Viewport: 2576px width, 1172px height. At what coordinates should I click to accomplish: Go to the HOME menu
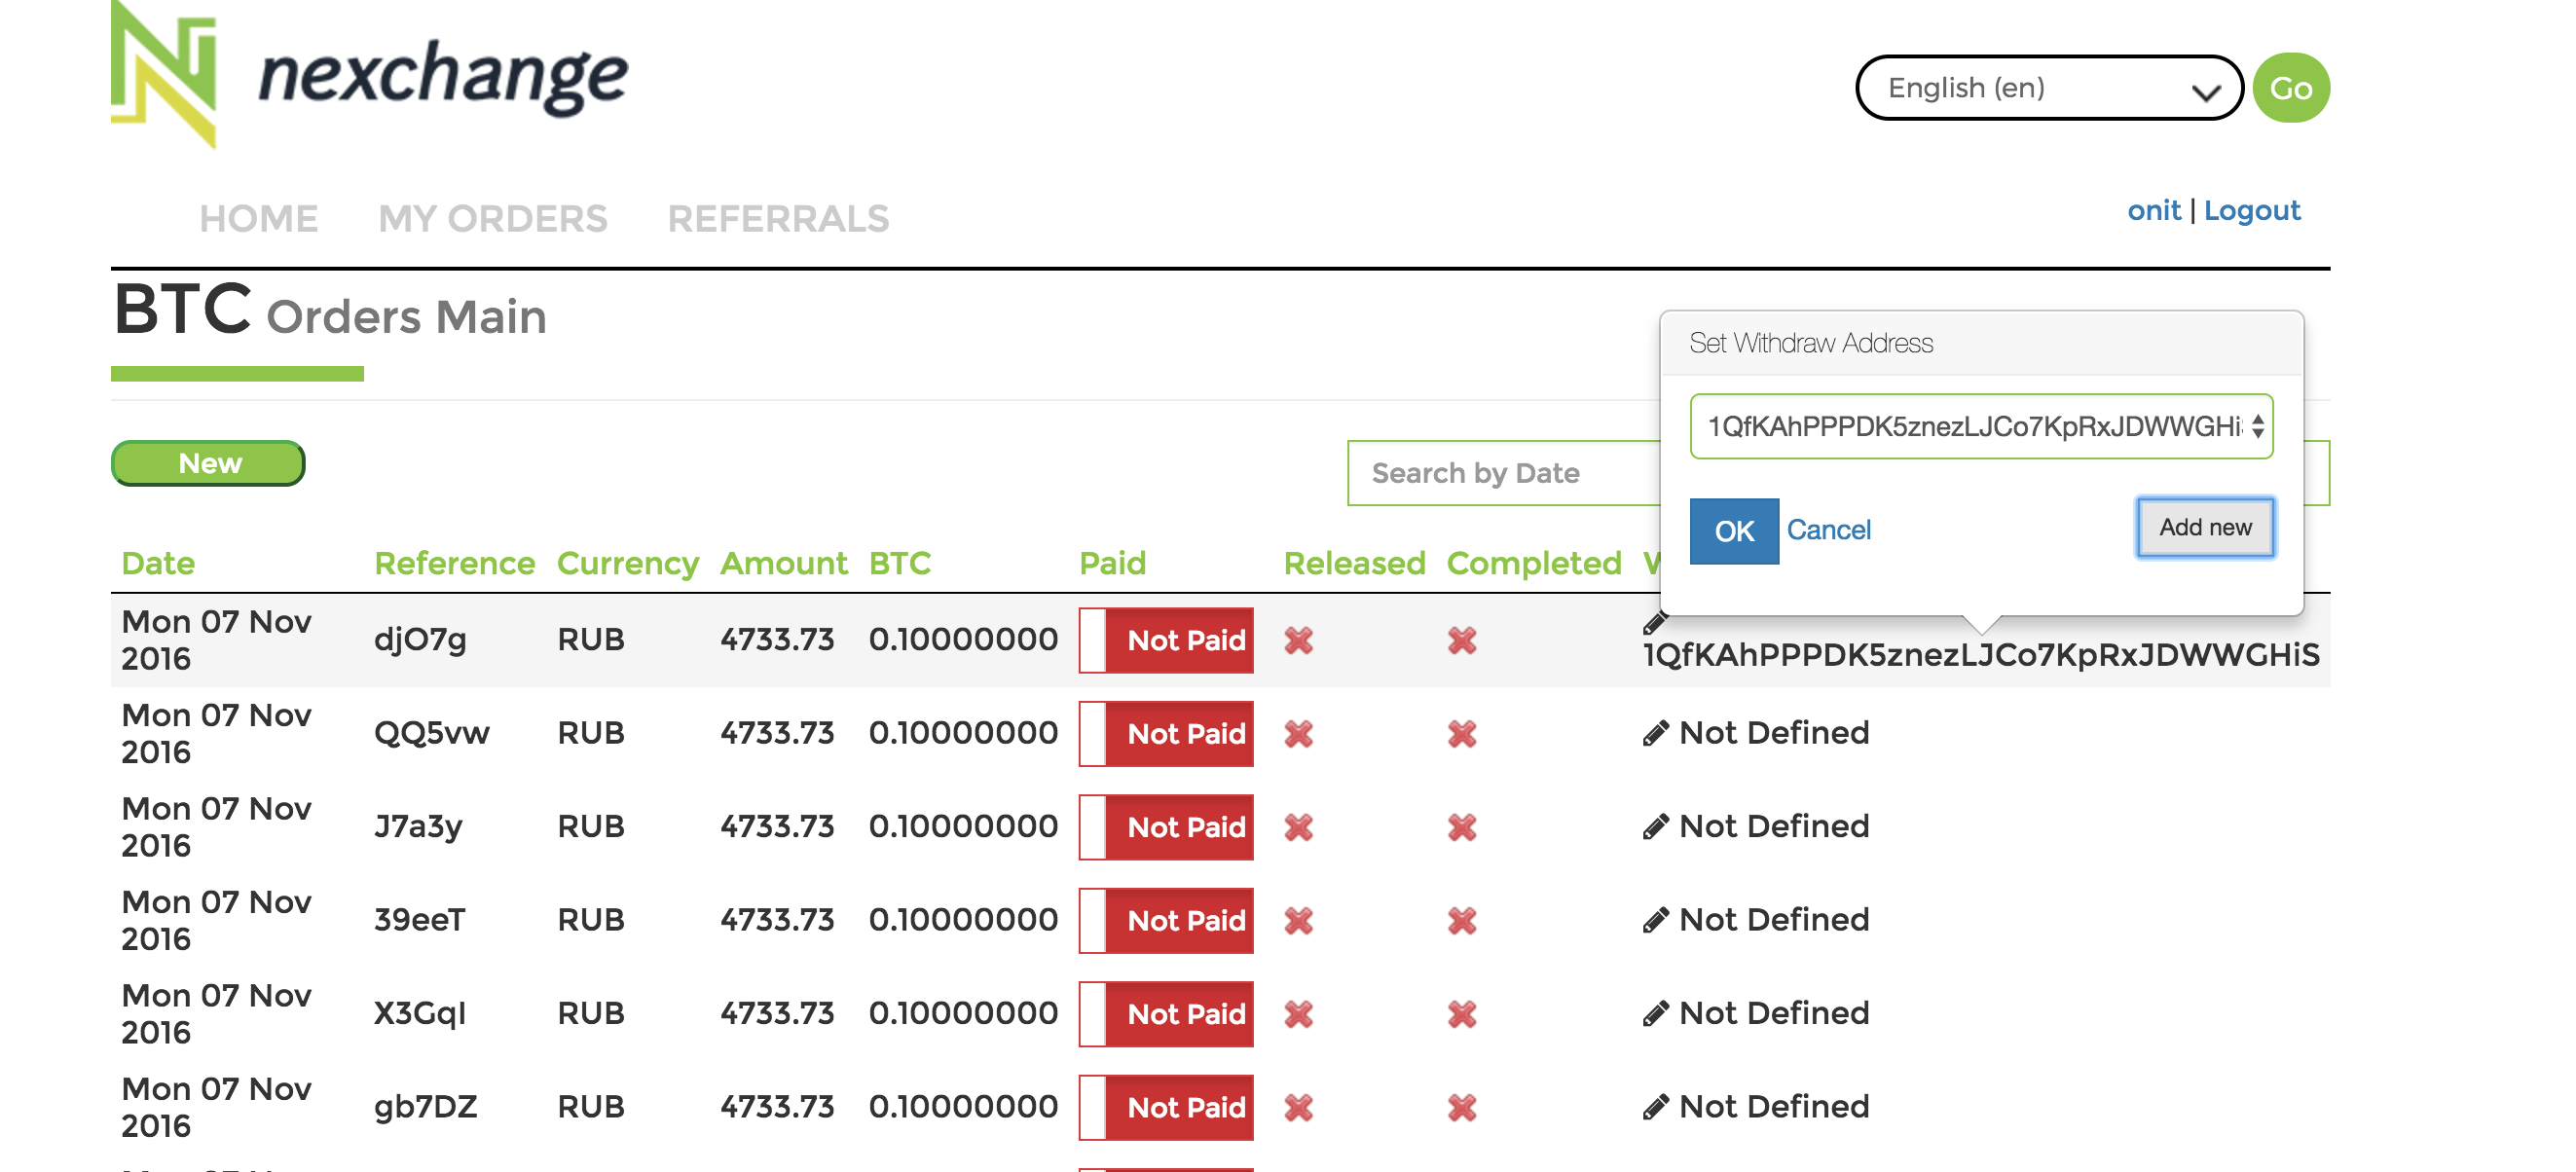coord(259,218)
